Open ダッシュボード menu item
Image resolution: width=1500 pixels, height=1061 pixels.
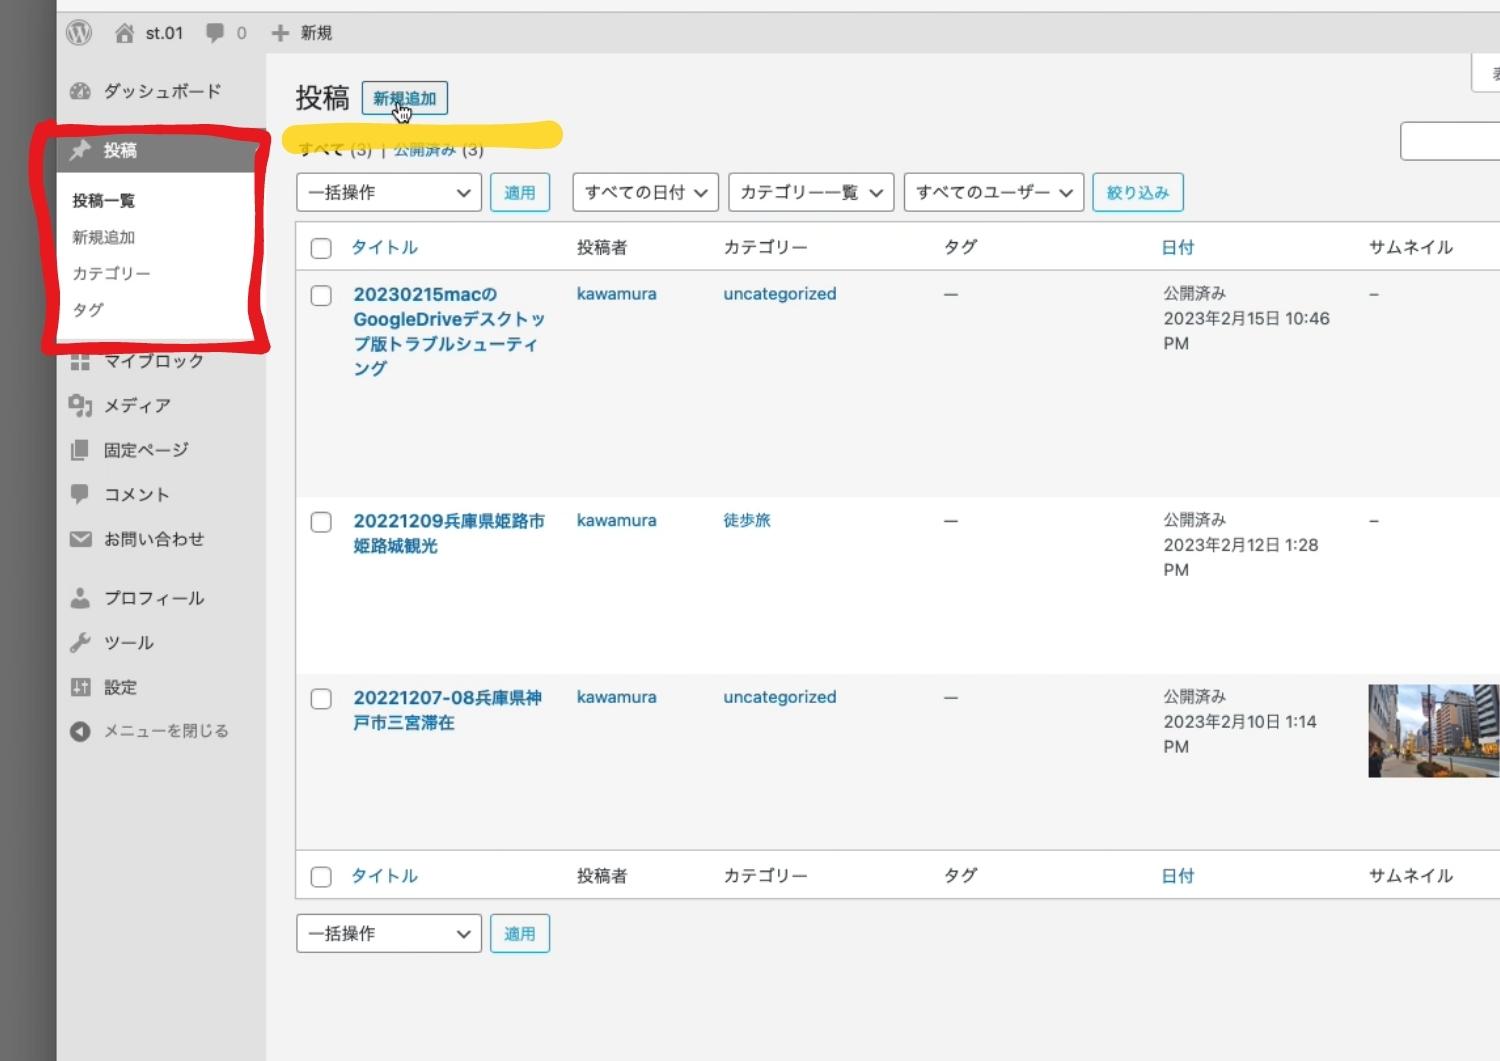click(162, 91)
